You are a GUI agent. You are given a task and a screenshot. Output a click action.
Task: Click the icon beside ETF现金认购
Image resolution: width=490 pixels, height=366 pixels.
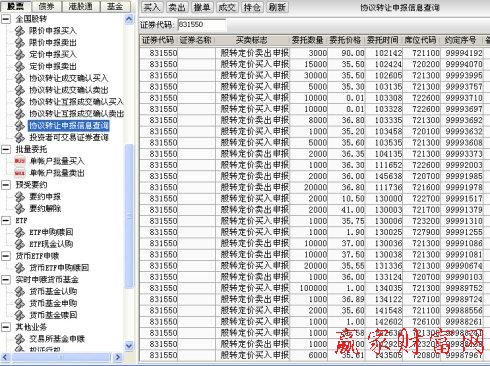pos(20,244)
